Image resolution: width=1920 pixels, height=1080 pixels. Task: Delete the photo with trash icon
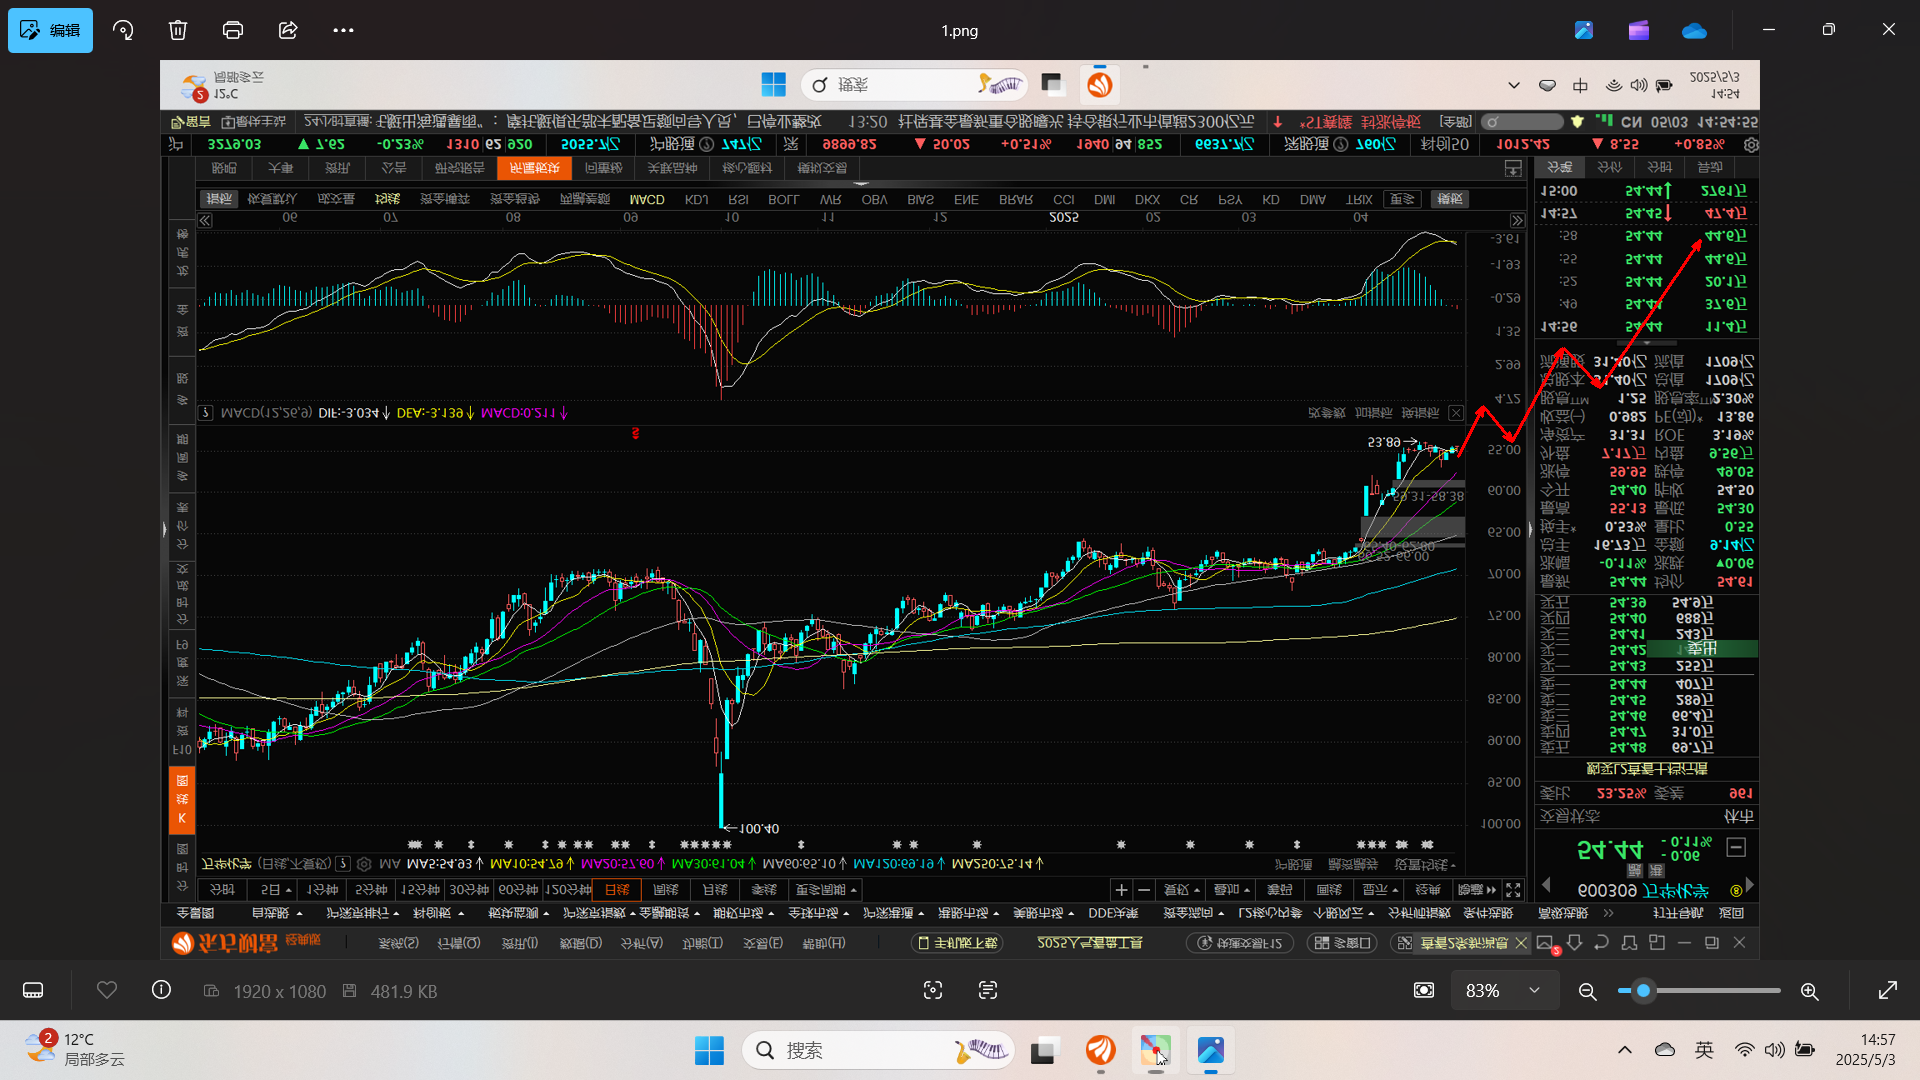(x=178, y=30)
